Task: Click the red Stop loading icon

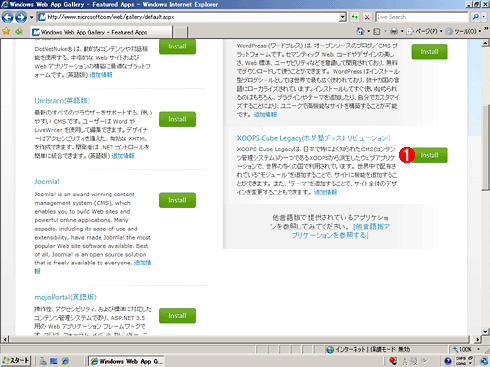Action: (367, 17)
